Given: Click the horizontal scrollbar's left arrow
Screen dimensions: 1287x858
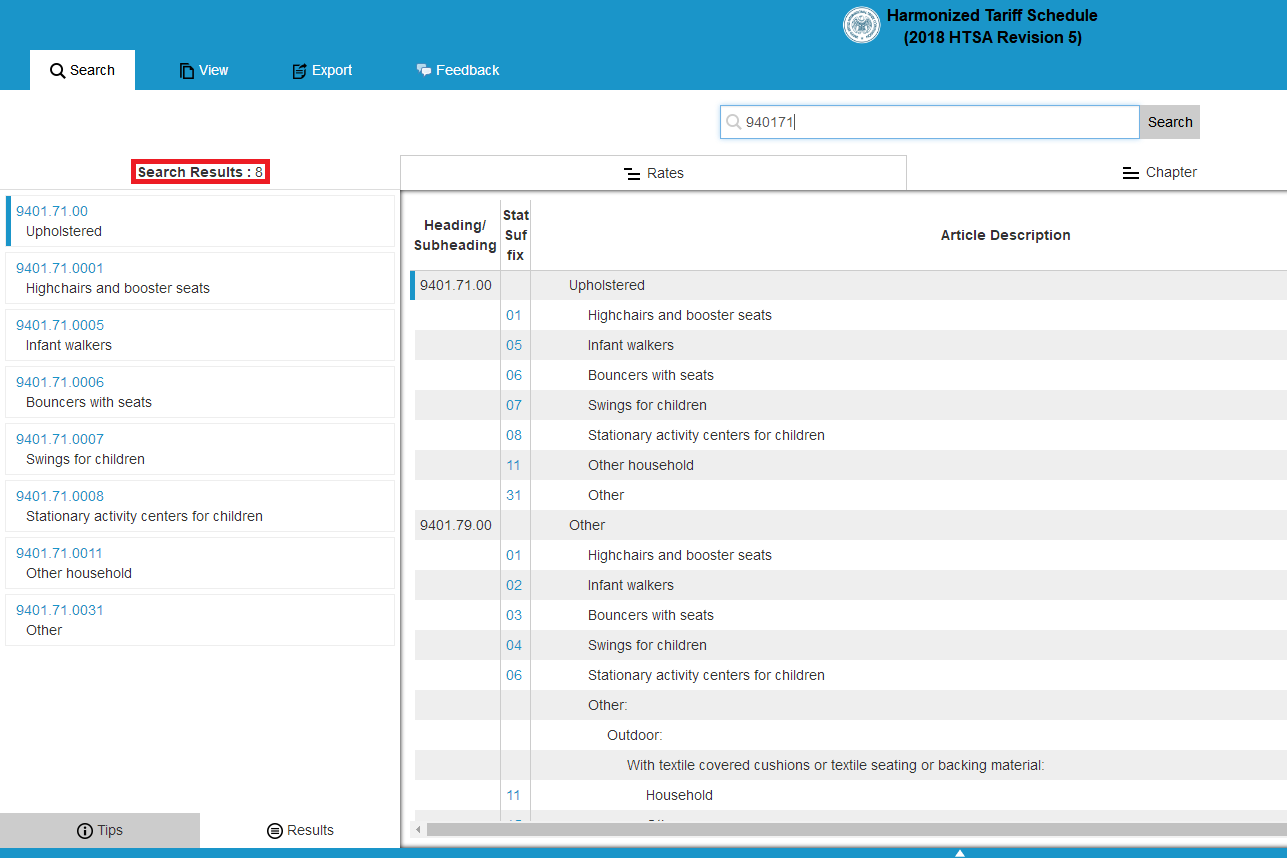Looking at the screenshot, I should coord(419,829).
